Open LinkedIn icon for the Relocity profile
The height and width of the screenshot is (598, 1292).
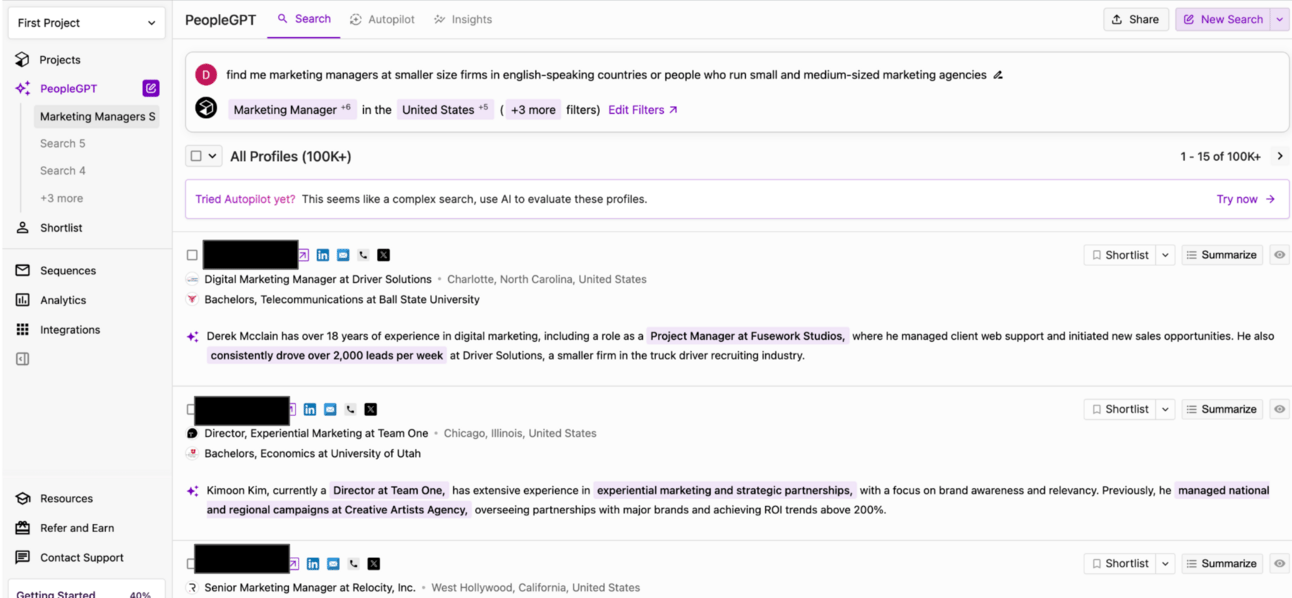[313, 564]
